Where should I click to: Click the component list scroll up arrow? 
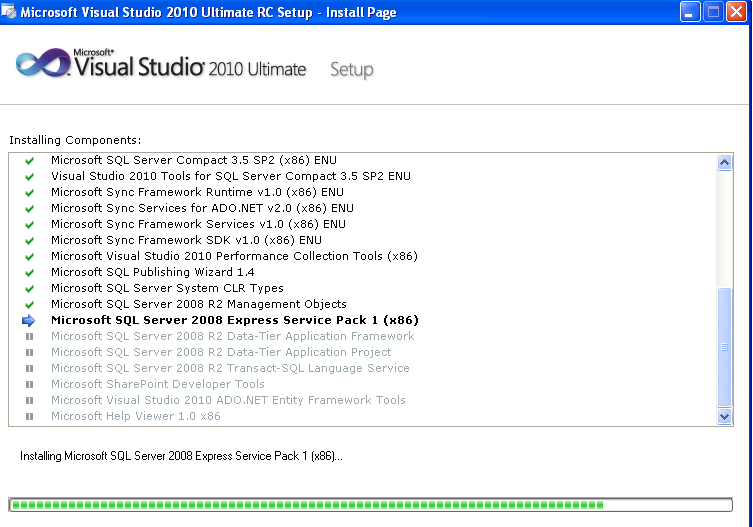(724, 162)
